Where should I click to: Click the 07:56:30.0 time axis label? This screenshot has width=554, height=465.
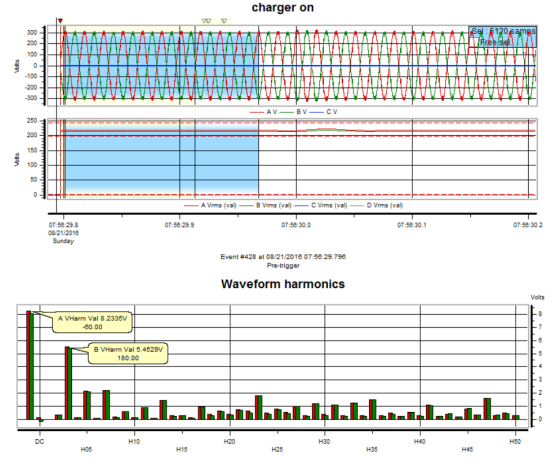[x=296, y=225]
